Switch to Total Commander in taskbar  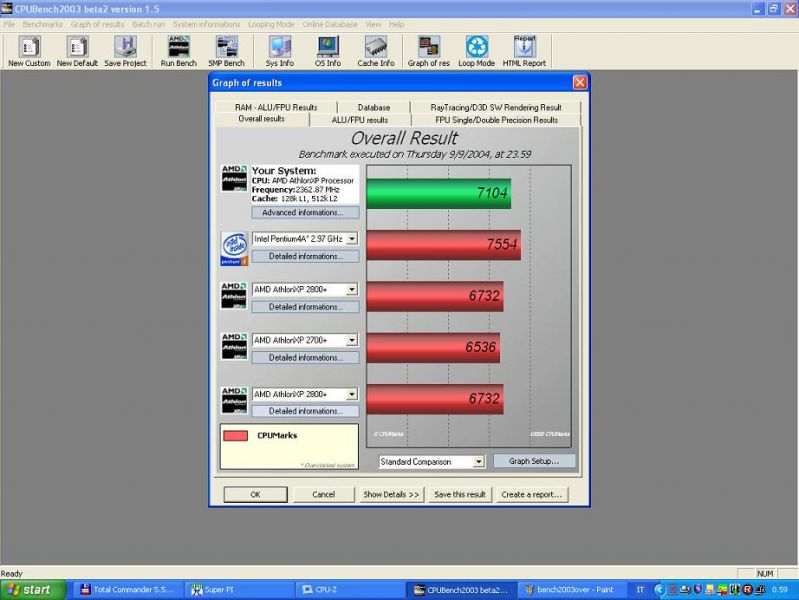(x=127, y=590)
